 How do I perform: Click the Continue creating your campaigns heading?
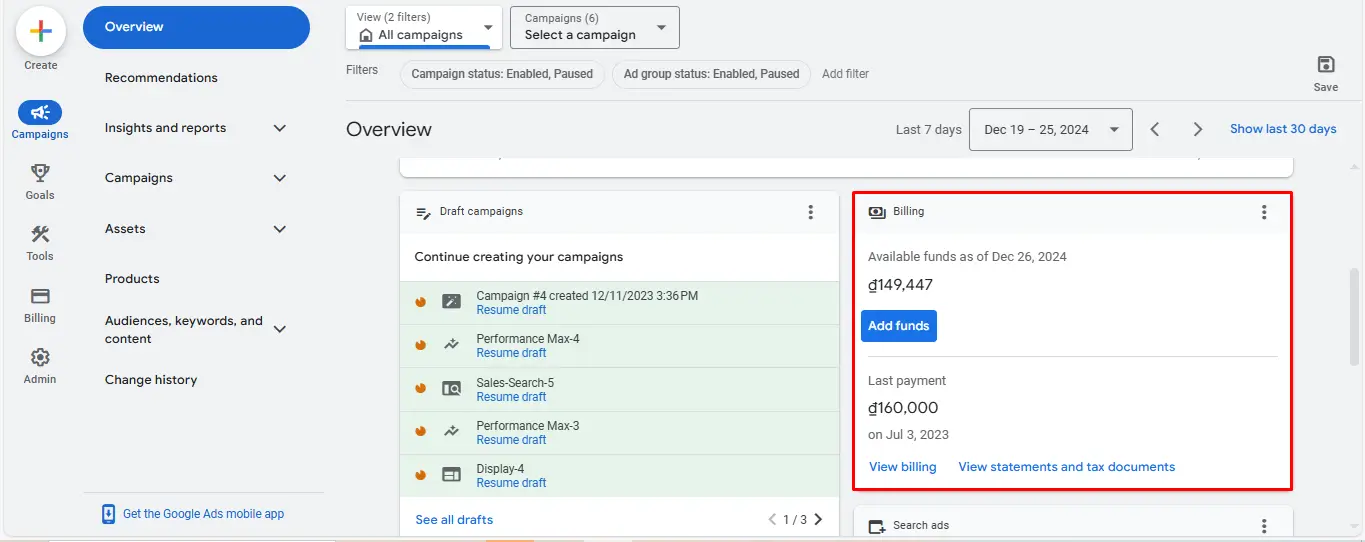click(x=519, y=257)
